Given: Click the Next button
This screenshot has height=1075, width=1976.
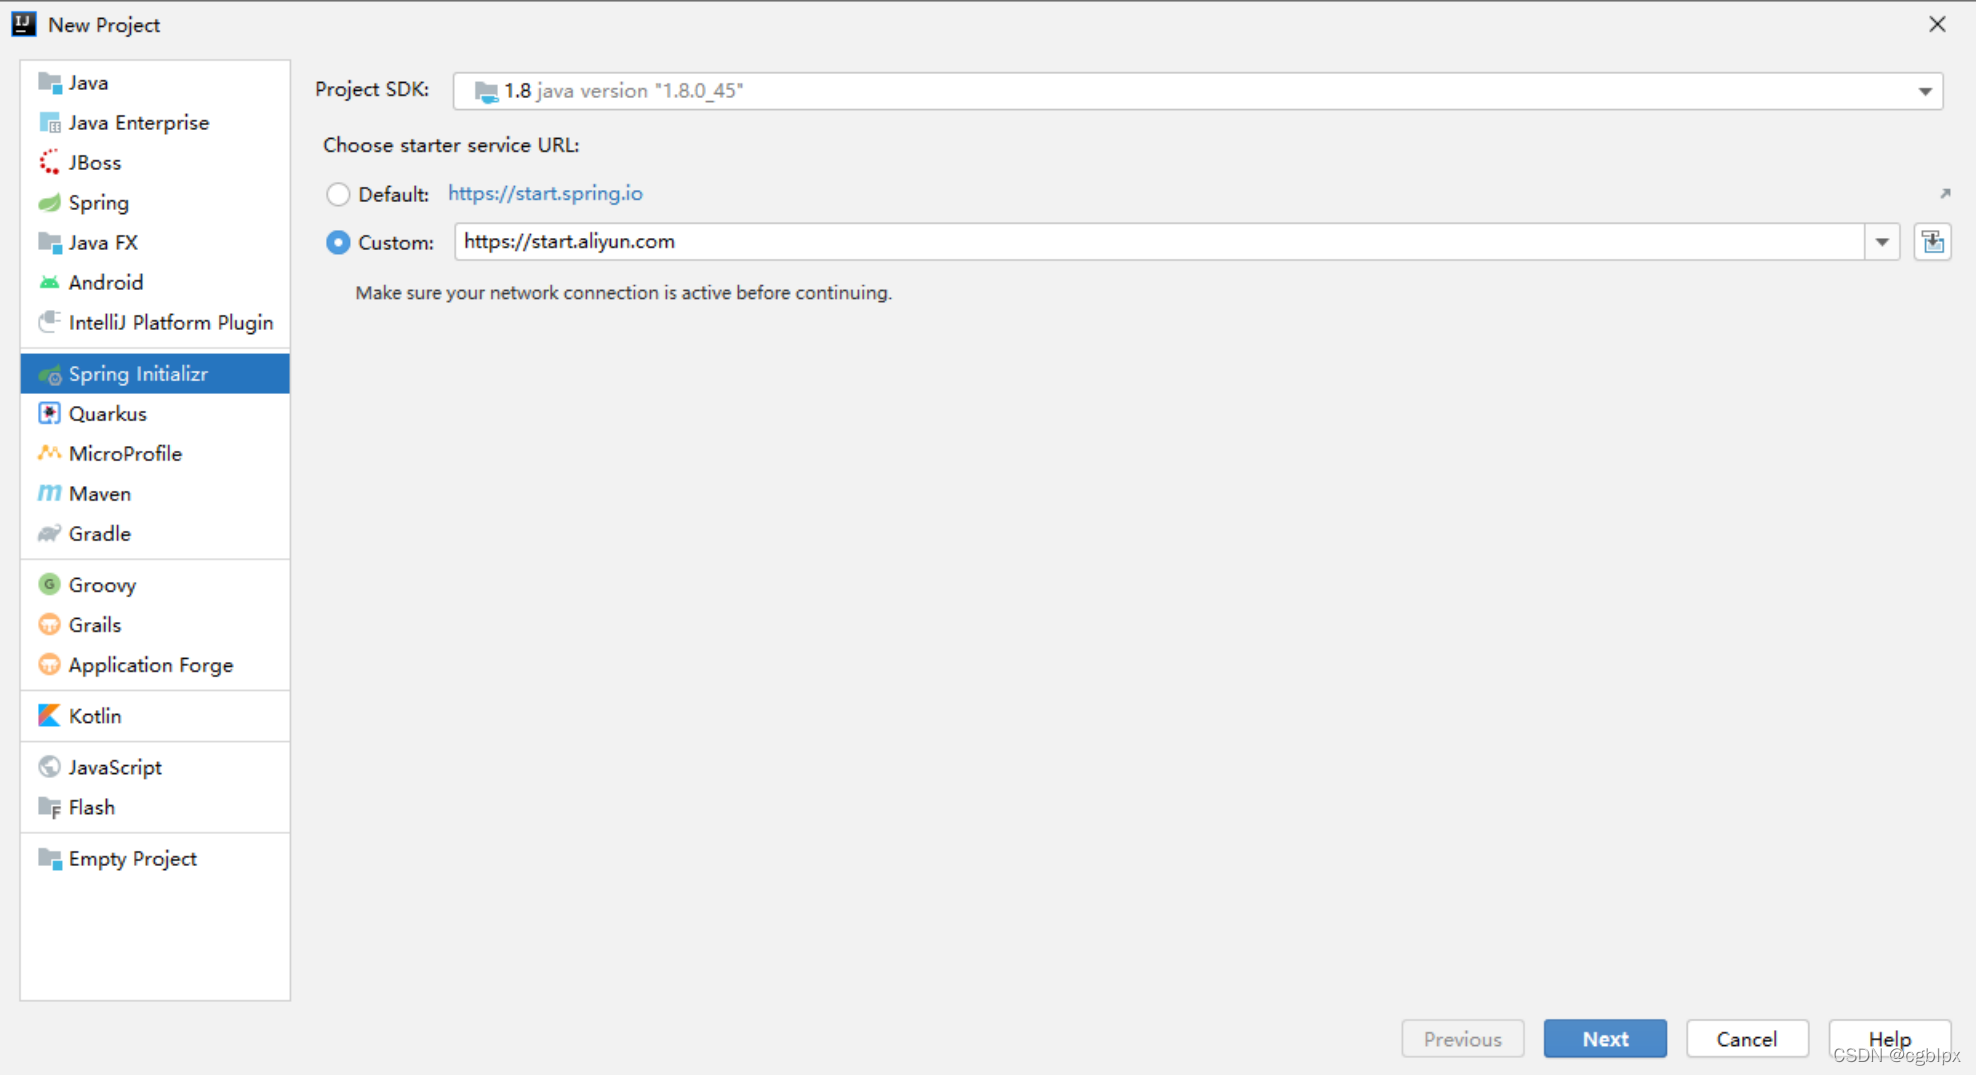Looking at the screenshot, I should click(x=1605, y=1039).
